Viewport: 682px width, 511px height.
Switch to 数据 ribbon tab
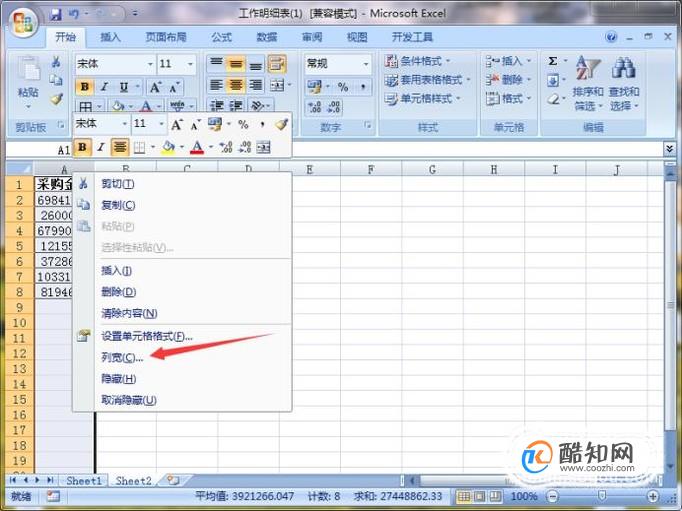coord(267,37)
